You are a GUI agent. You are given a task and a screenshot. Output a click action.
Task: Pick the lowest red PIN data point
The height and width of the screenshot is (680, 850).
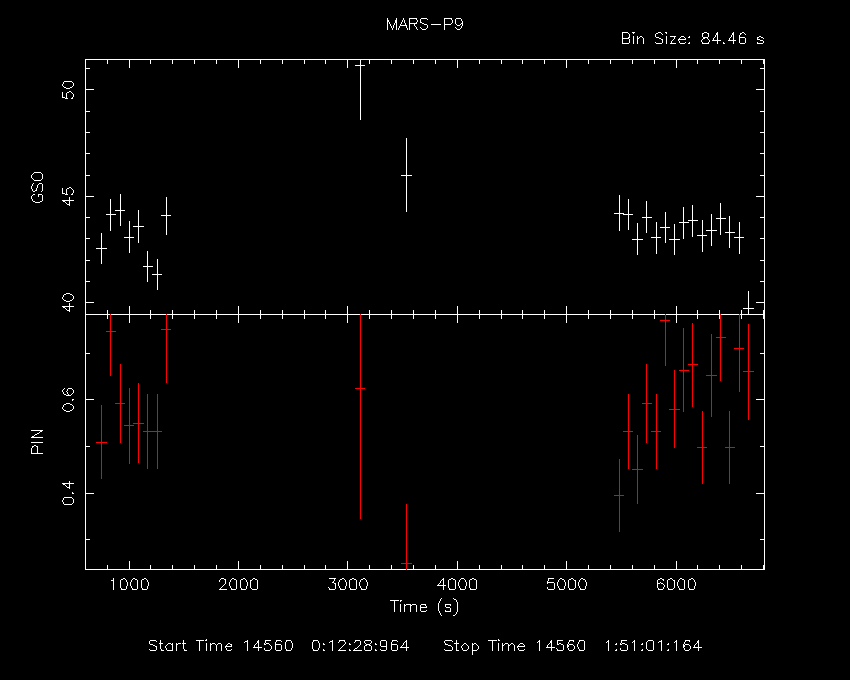[406, 564]
